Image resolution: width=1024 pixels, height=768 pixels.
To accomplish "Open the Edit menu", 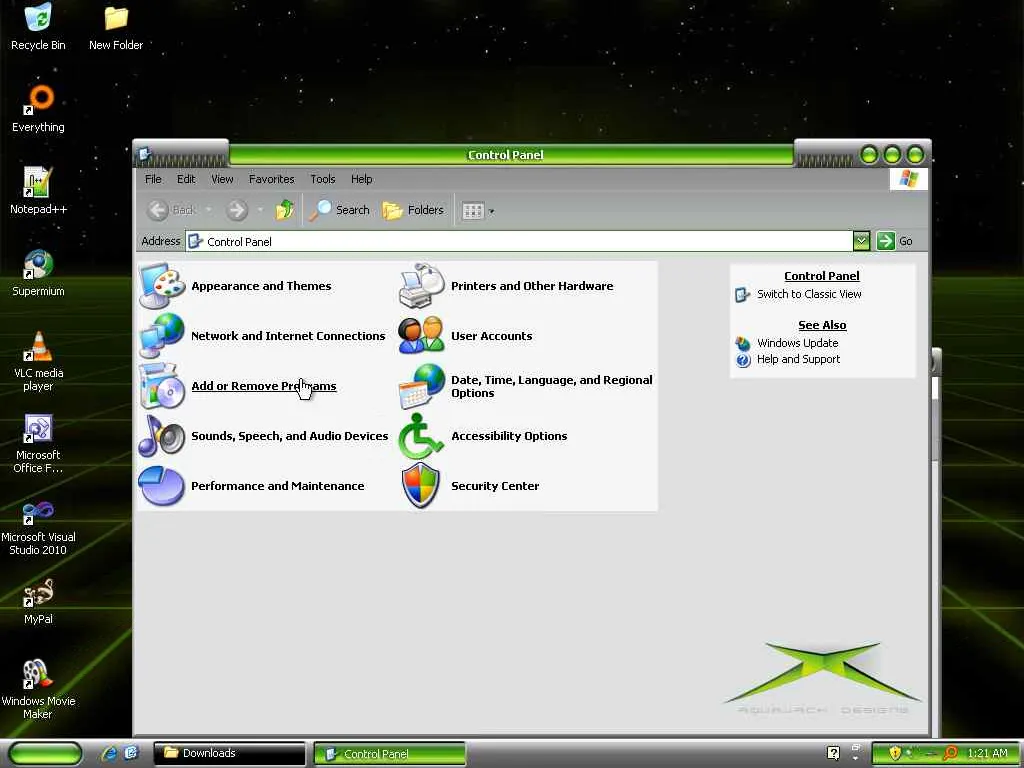I will (x=185, y=179).
